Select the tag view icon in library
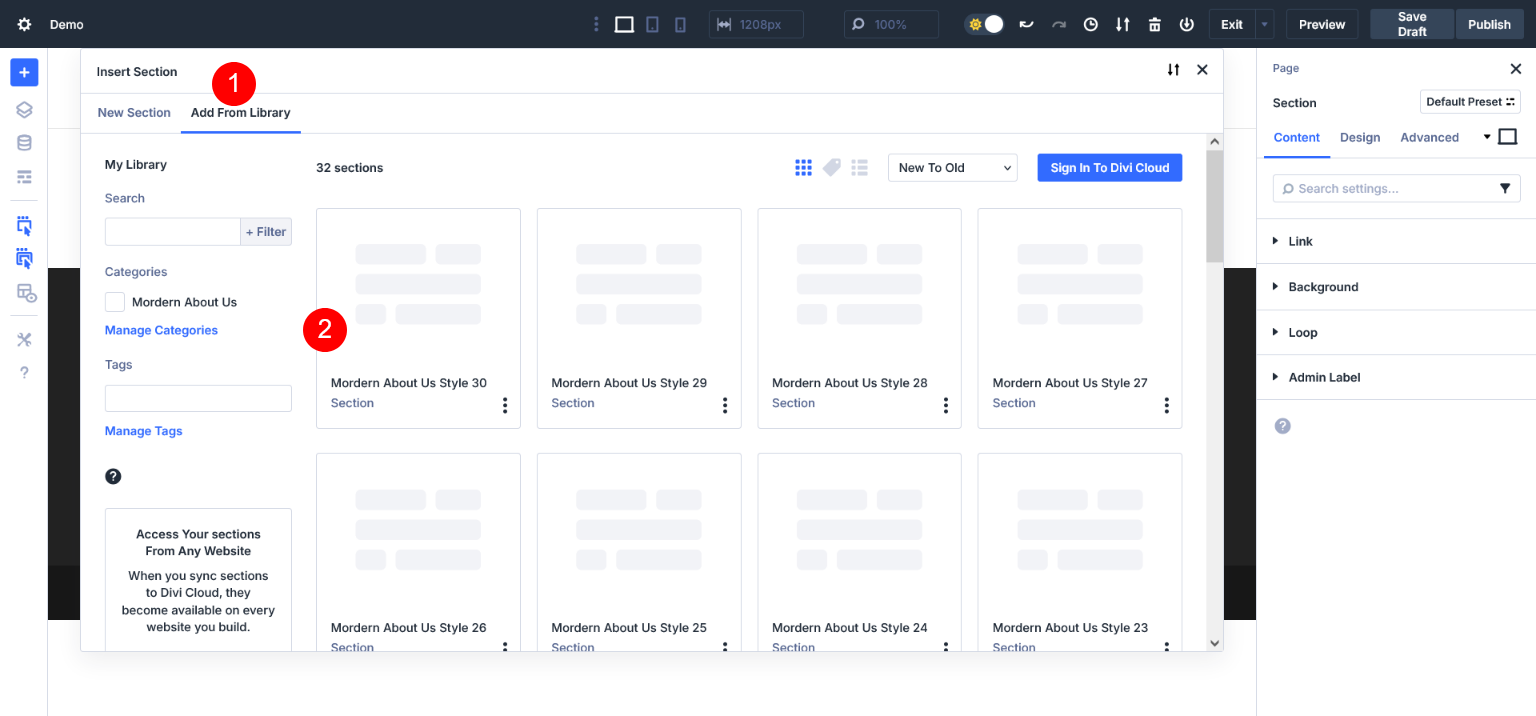This screenshot has height=716, width=1536. 832,168
